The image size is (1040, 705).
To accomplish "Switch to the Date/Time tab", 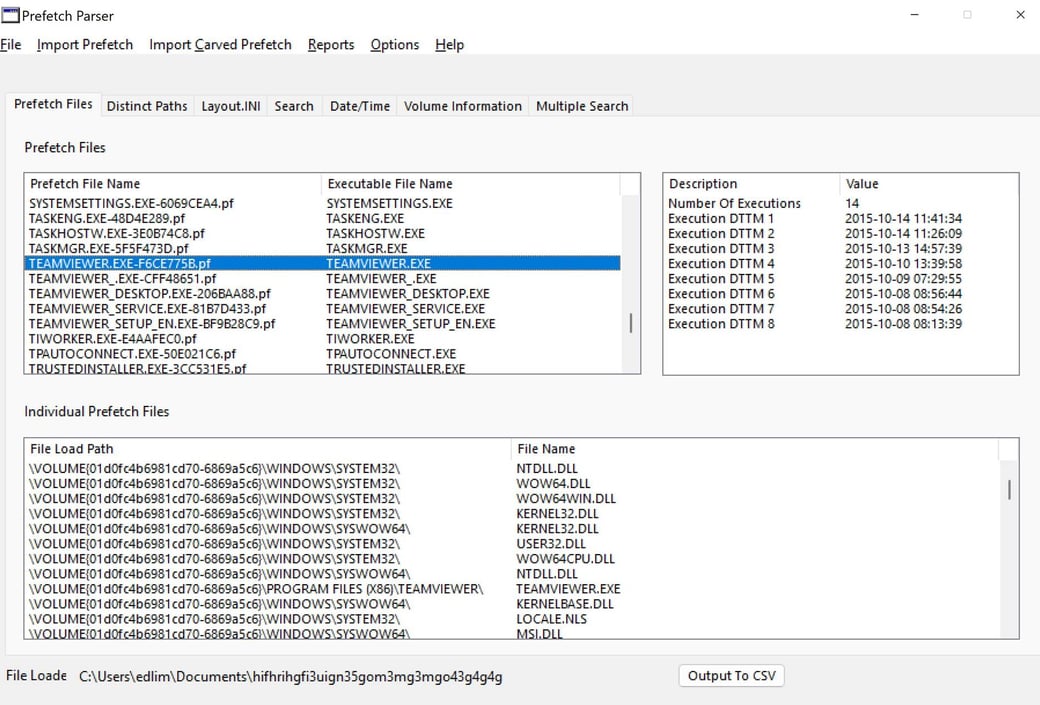I will click(x=360, y=106).
